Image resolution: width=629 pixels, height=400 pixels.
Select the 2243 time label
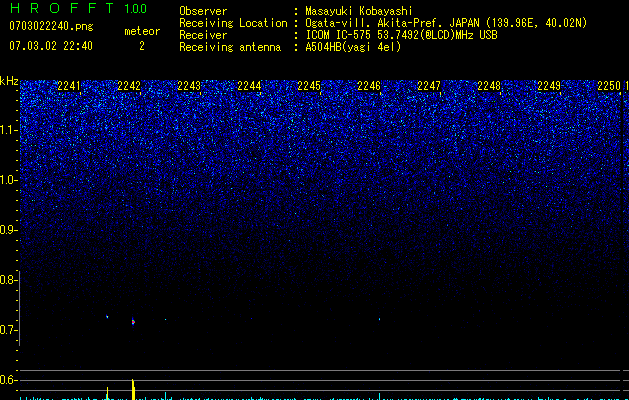189,86
